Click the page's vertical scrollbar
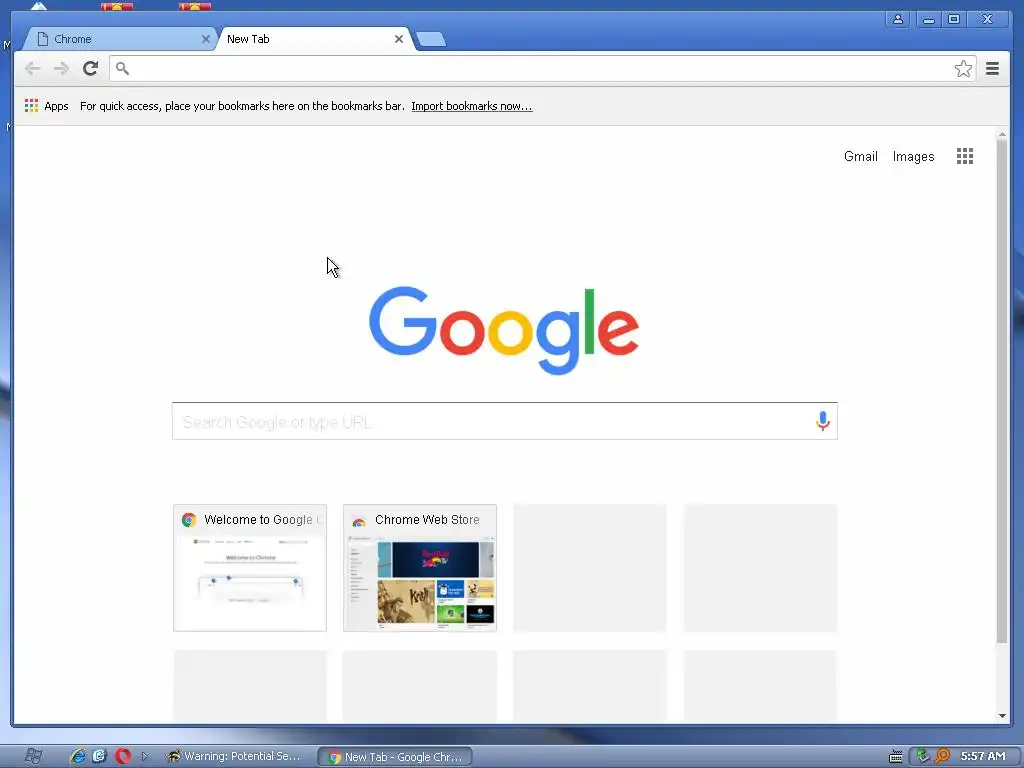Viewport: 1024px width, 768px height. click(1002, 392)
